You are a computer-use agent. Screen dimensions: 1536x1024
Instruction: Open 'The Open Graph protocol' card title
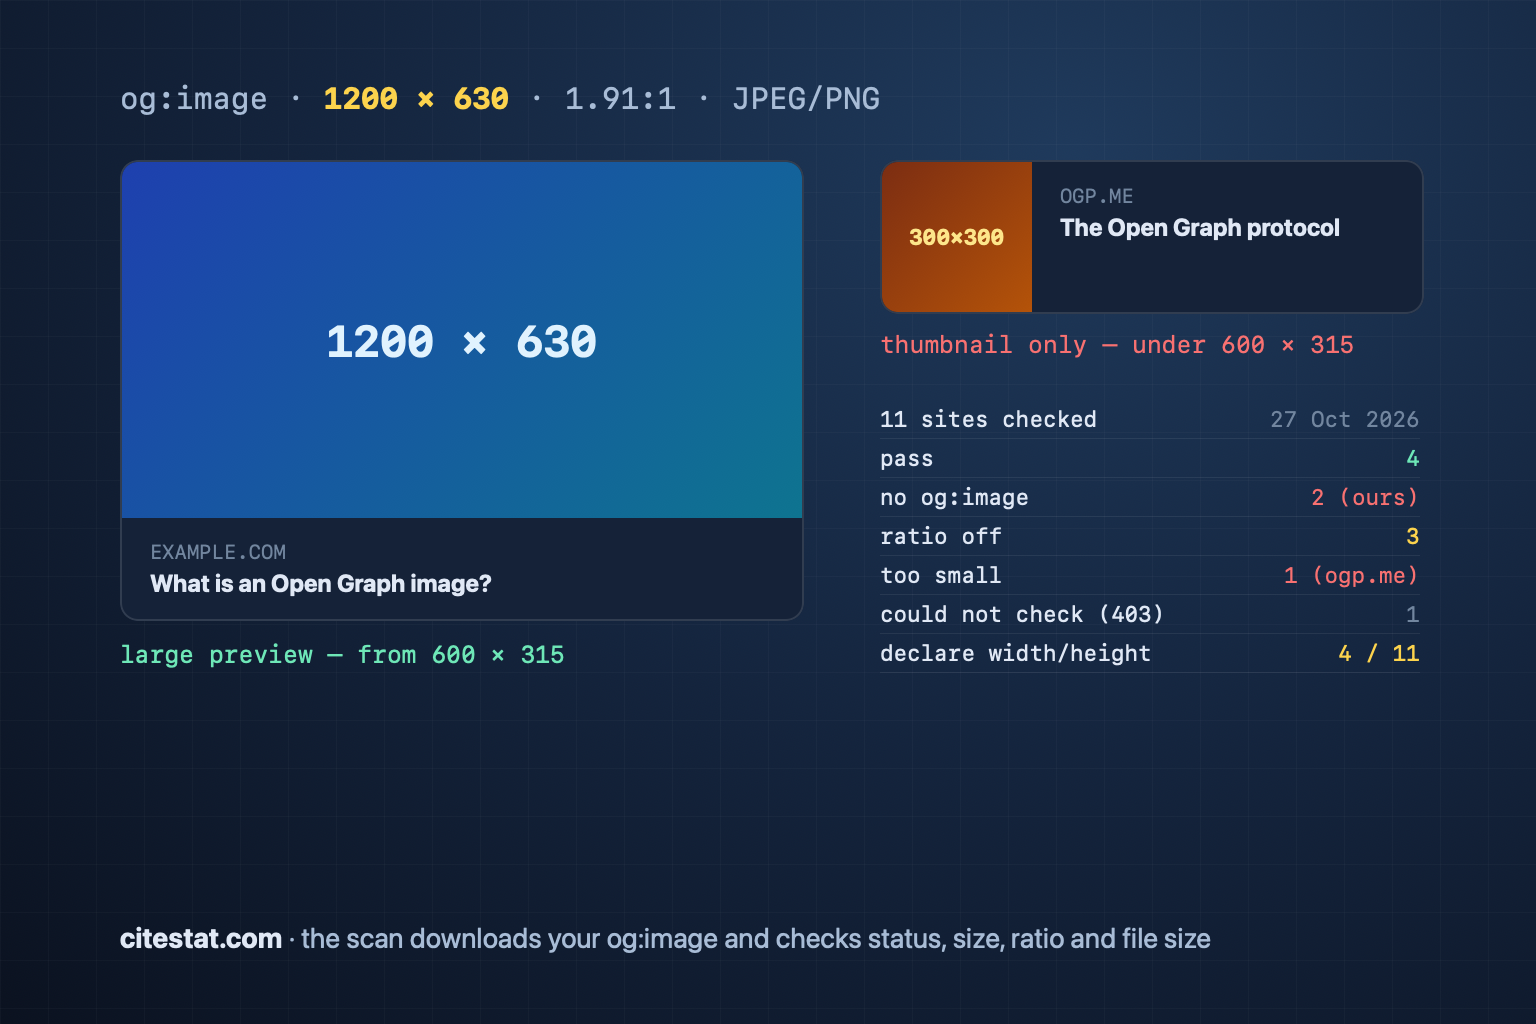coord(1200,228)
